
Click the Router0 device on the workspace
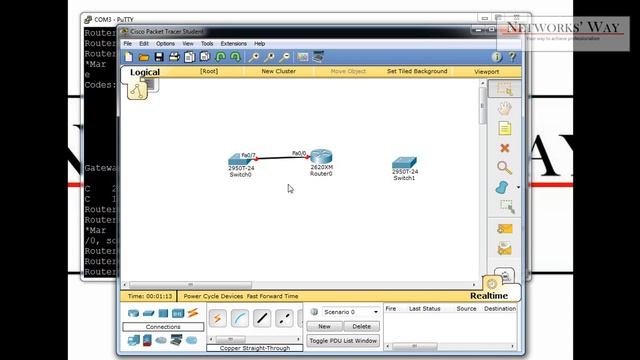tap(321, 157)
